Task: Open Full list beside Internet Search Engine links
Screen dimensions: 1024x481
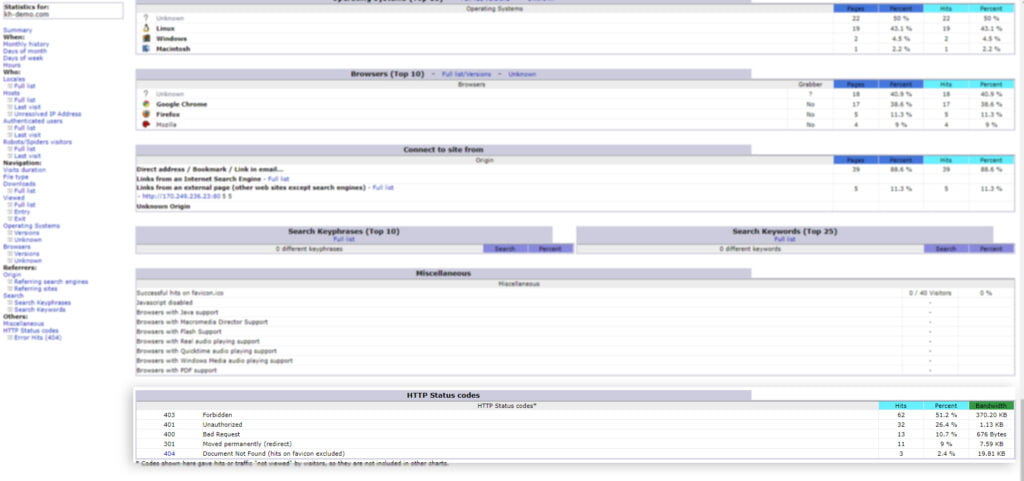Action: point(279,179)
